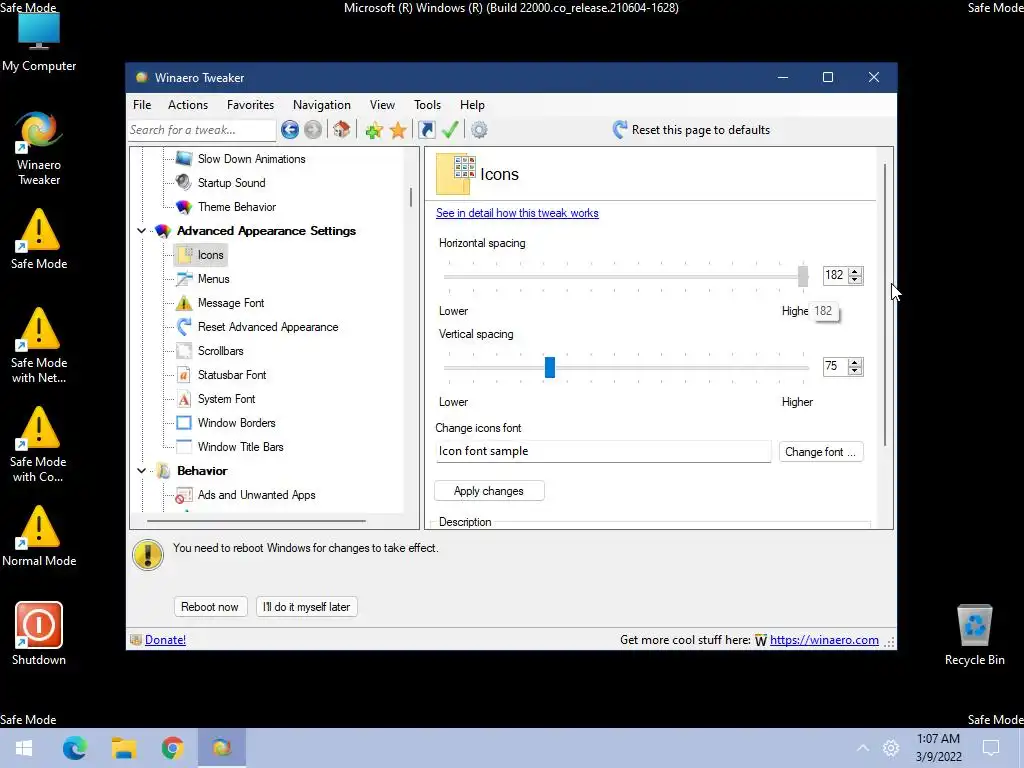This screenshot has width=1024, height=768.
Task: Select Ads and Unwanted Apps item
Action: (256, 495)
